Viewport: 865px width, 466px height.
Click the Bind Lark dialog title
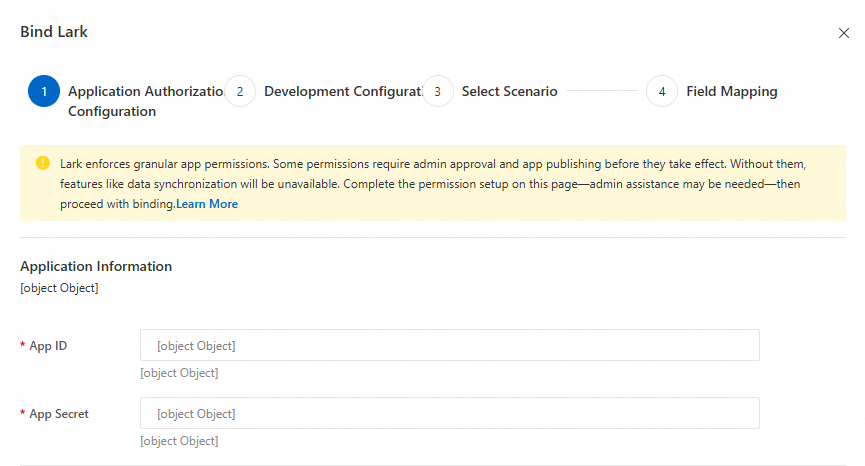click(54, 31)
